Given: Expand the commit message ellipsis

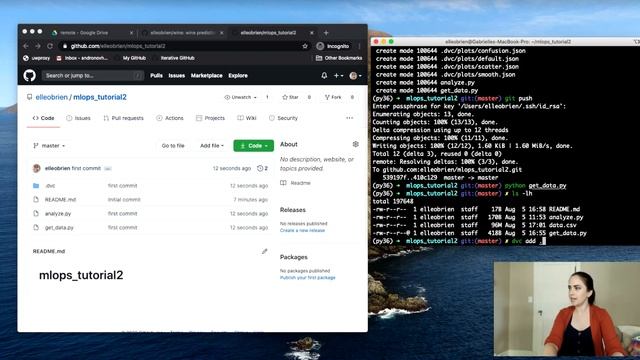Looking at the screenshot, I should pyautogui.click(x=107, y=168).
